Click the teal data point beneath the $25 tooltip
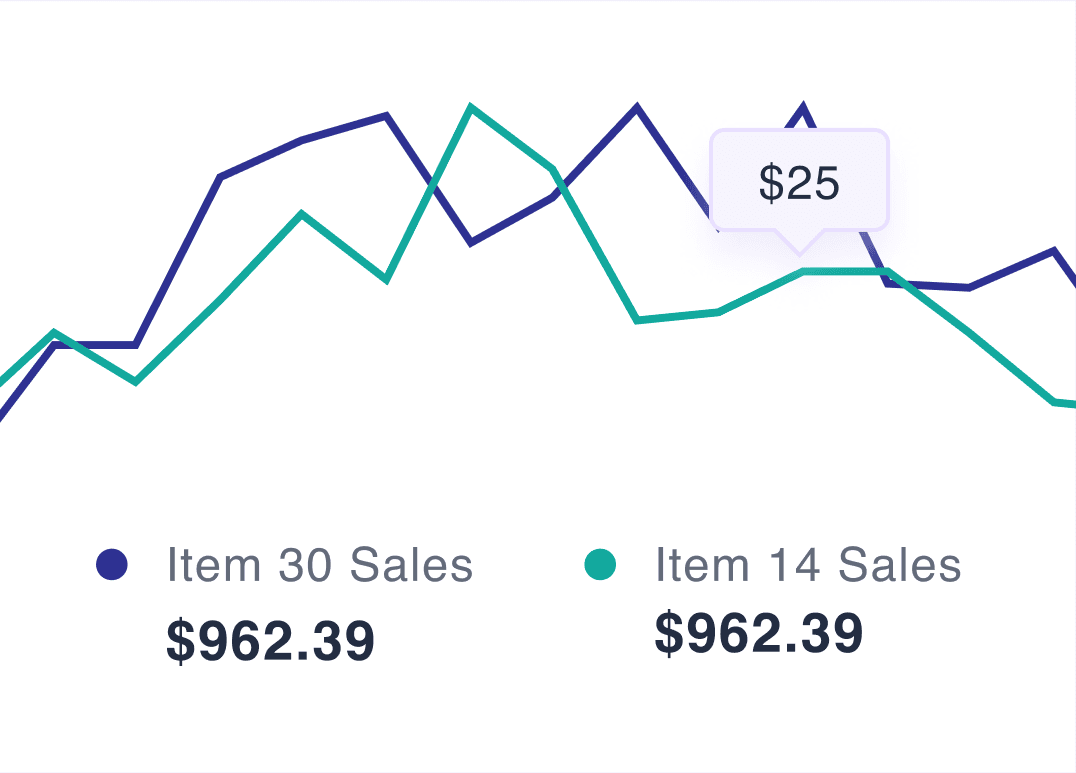 (803, 271)
